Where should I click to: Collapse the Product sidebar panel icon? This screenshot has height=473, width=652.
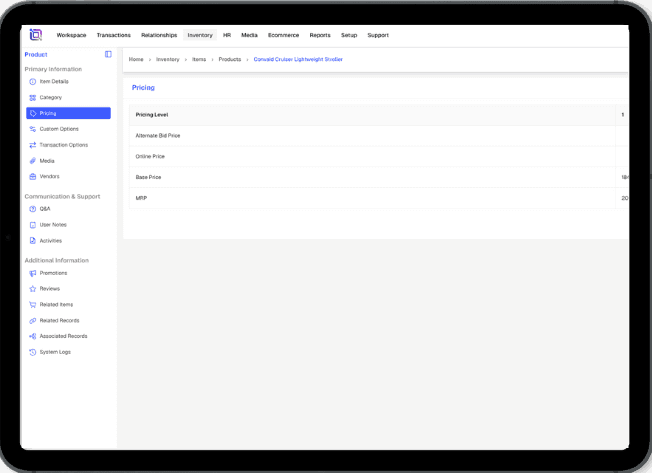tap(108, 54)
